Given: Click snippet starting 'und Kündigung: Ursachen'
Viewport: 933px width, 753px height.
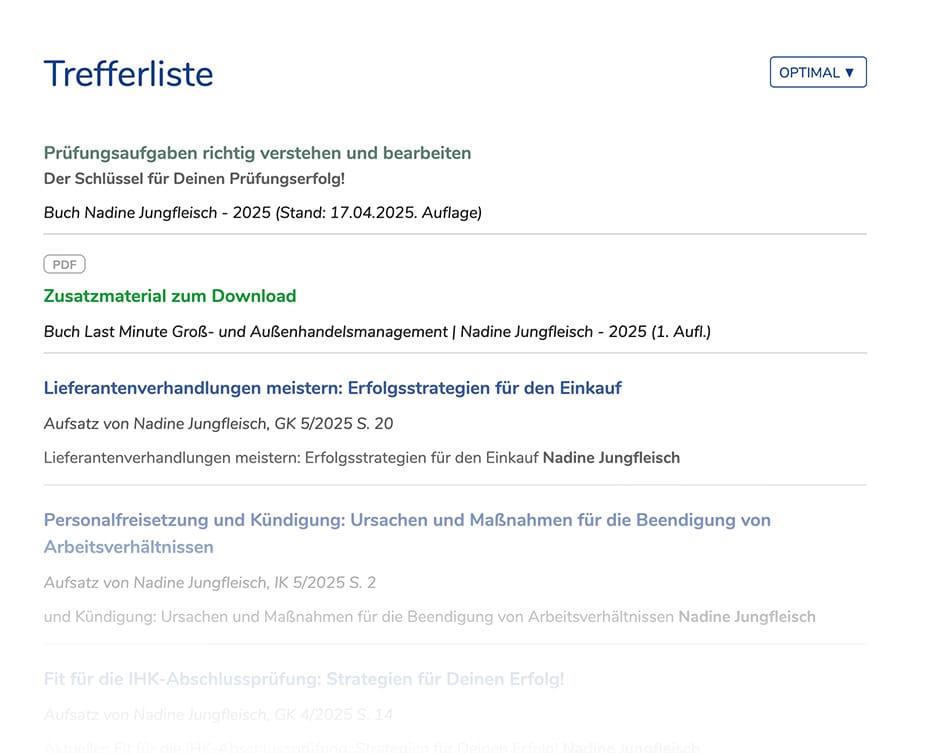Looking at the screenshot, I should click(359, 617).
